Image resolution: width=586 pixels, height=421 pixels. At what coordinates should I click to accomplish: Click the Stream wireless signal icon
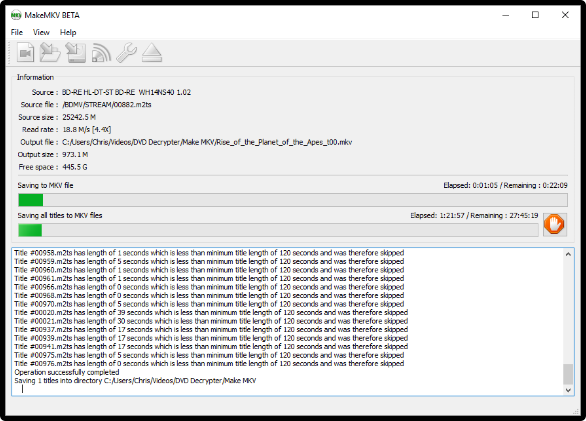[101, 53]
